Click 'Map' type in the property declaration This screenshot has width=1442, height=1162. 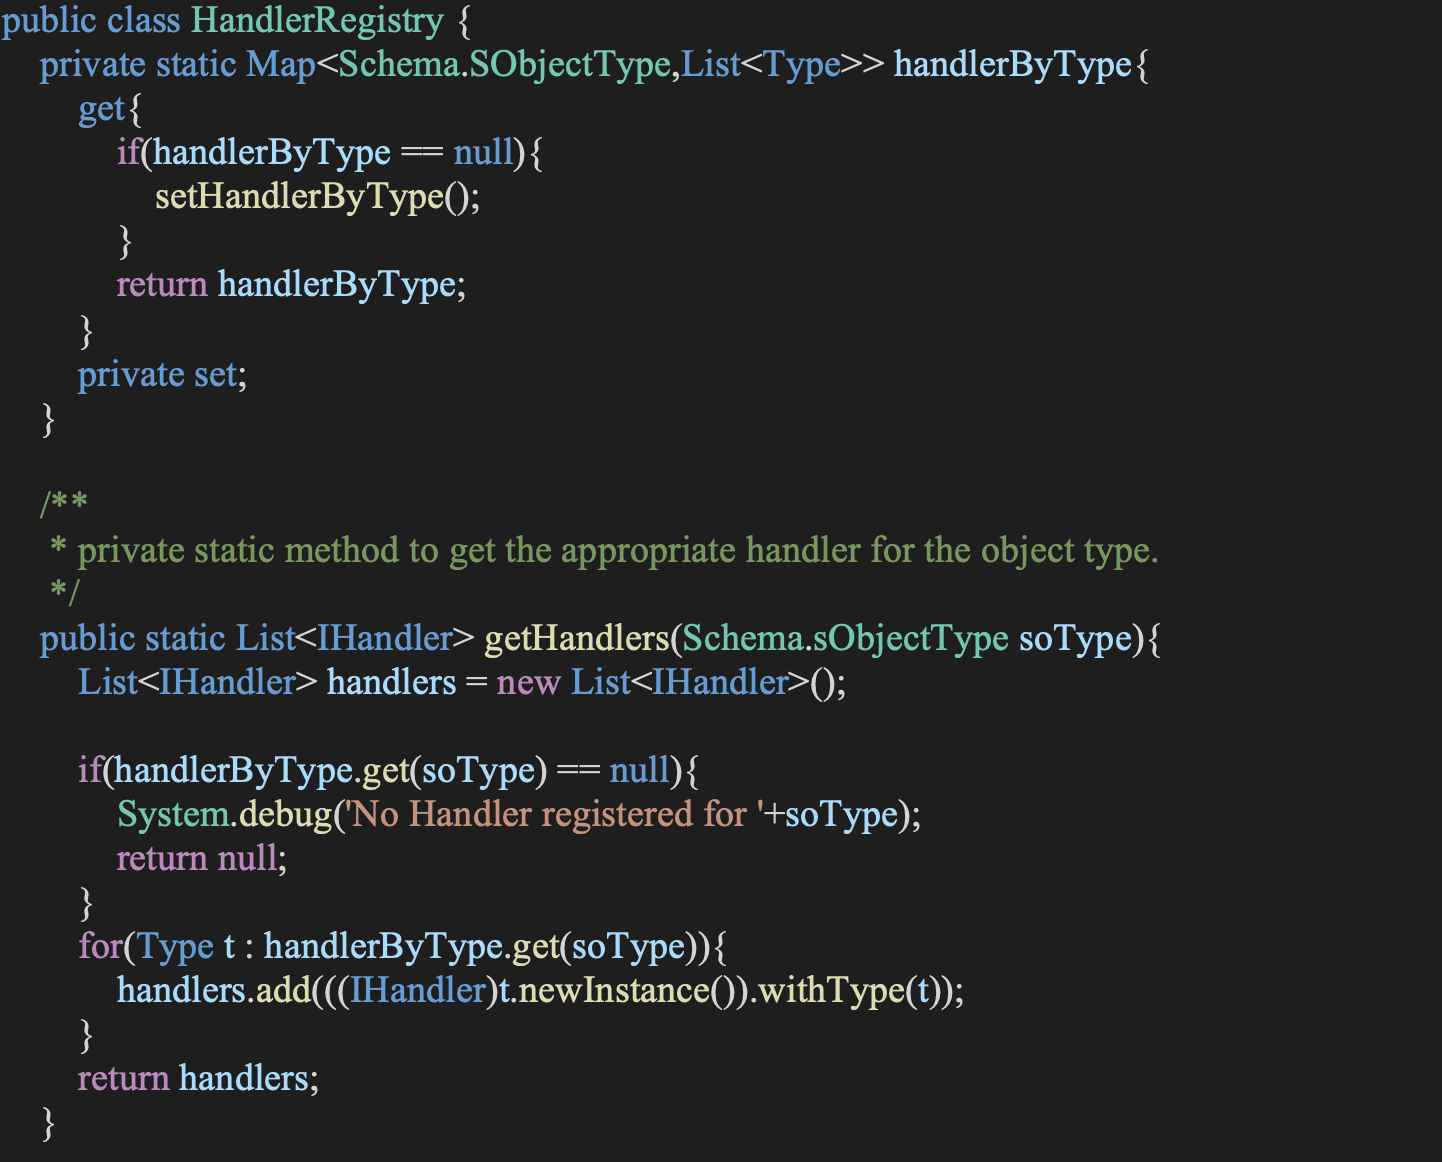281,65
